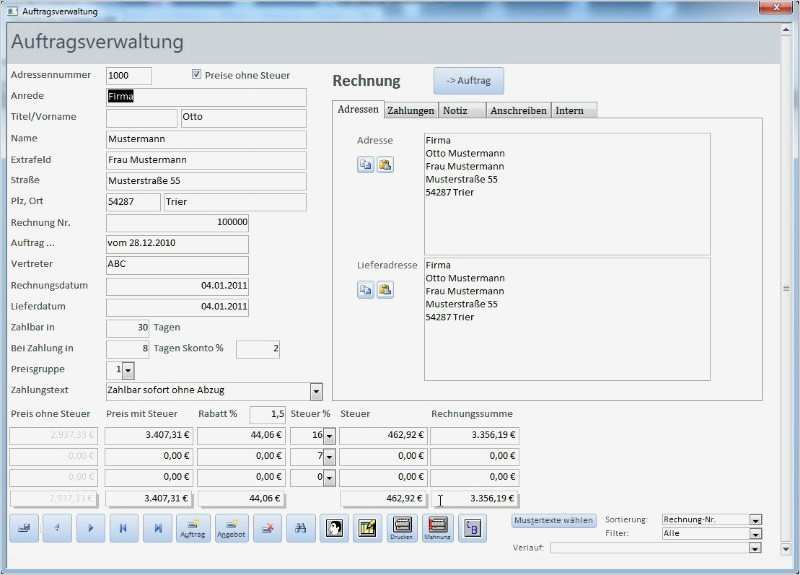Click the Lieferadresse text box

(567, 319)
